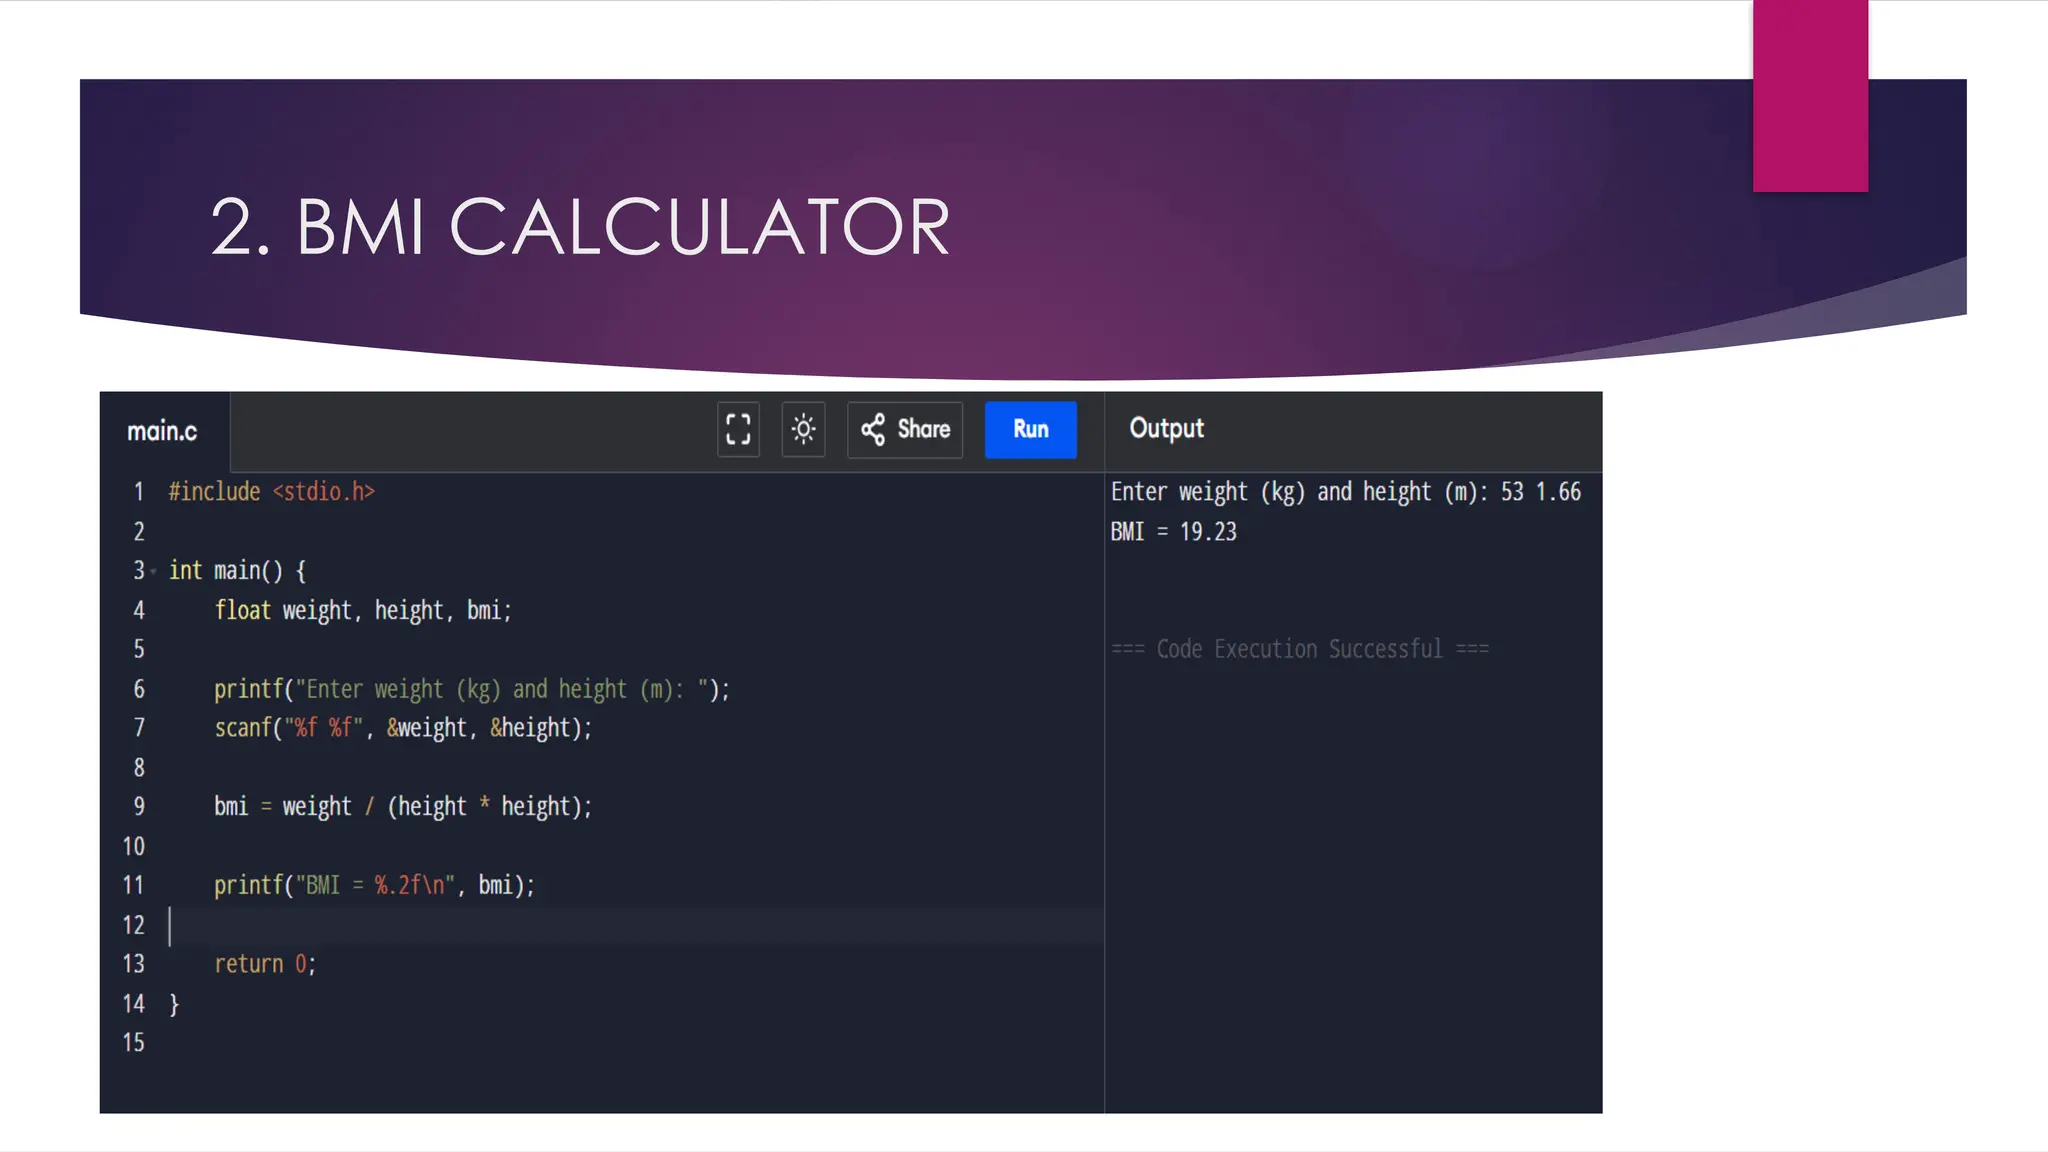Run the program with Run button
The width and height of the screenshot is (2048, 1152).
tap(1031, 430)
